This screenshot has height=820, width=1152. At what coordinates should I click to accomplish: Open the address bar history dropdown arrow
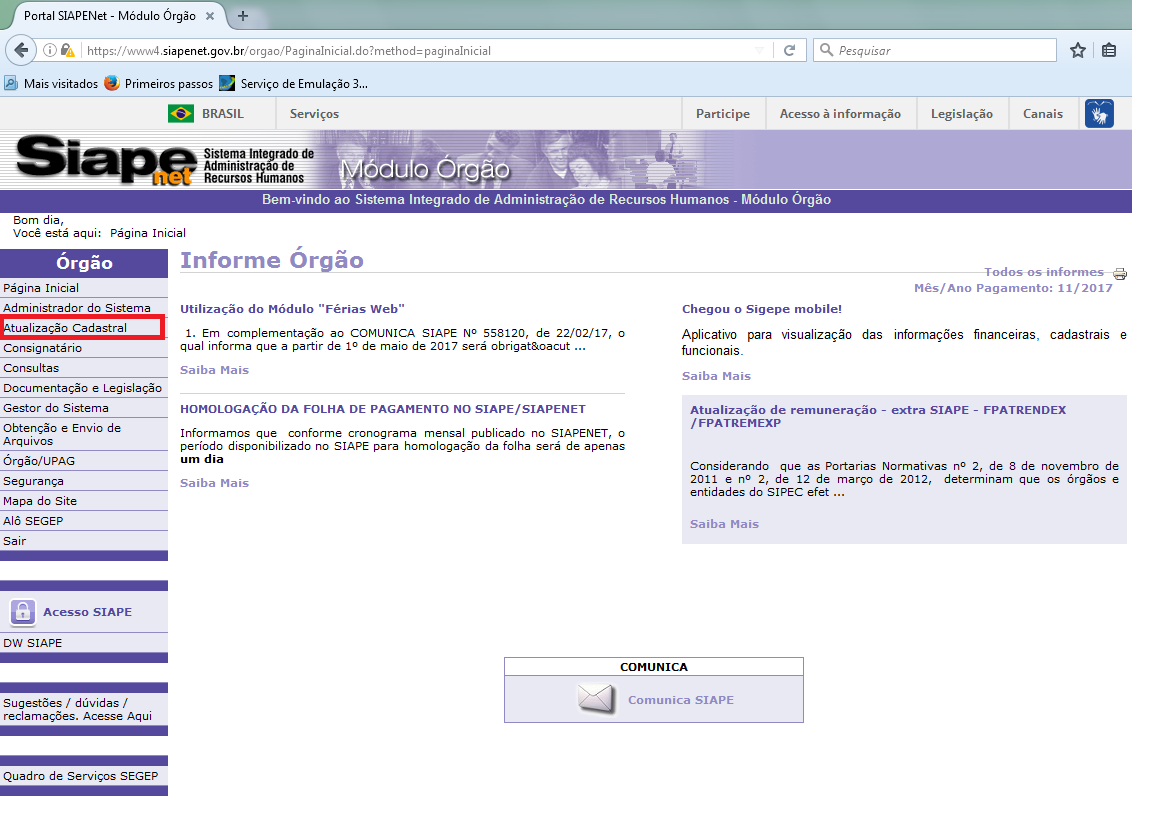coord(760,51)
